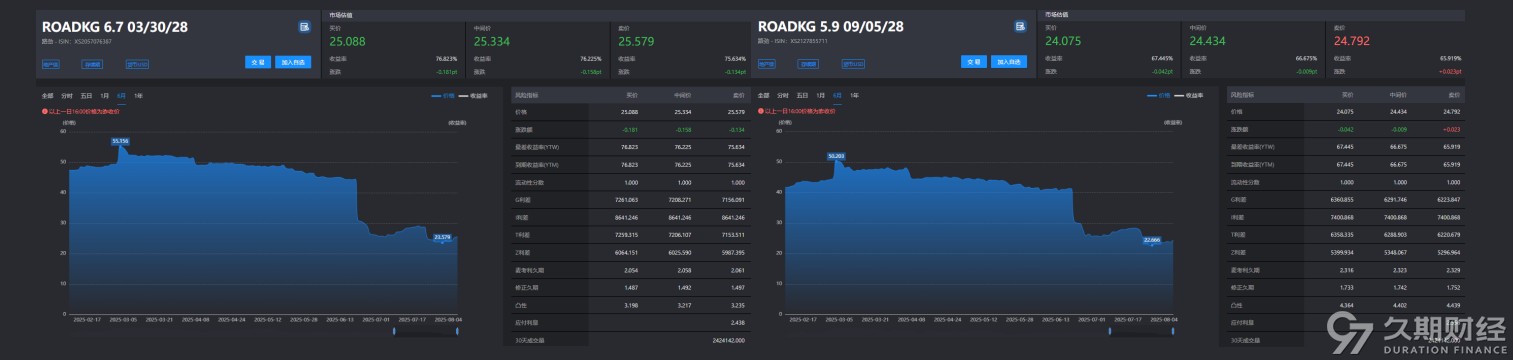Click the red info icon above the ROADKG 6.7 chart
The width and height of the screenshot is (1513, 360).
pos(45,111)
